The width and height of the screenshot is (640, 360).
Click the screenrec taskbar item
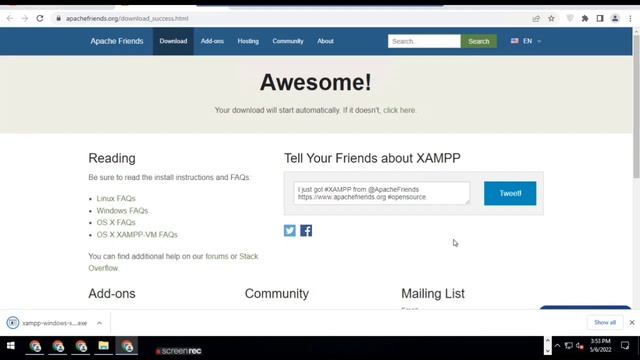tap(178, 351)
